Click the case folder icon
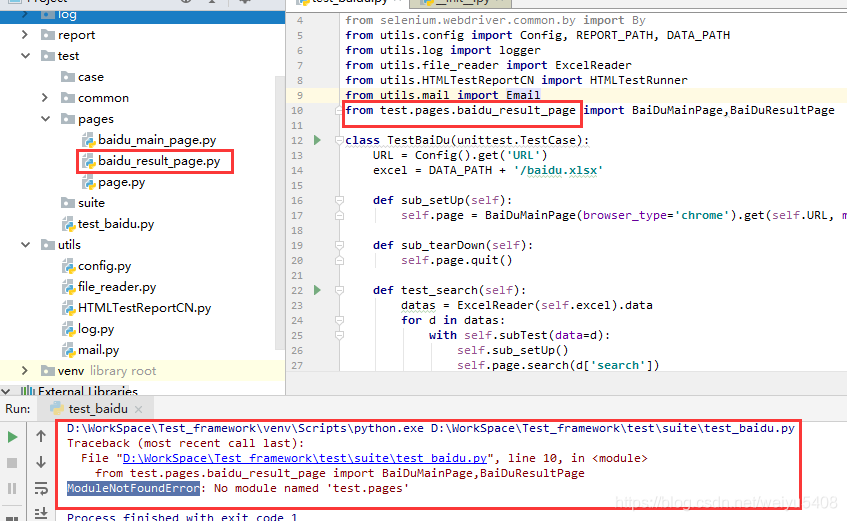Image resolution: width=847 pixels, height=521 pixels. click(x=68, y=77)
